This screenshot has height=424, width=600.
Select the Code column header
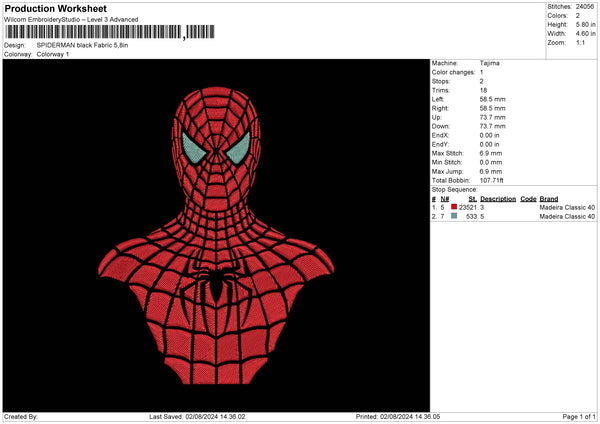[x=528, y=199]
